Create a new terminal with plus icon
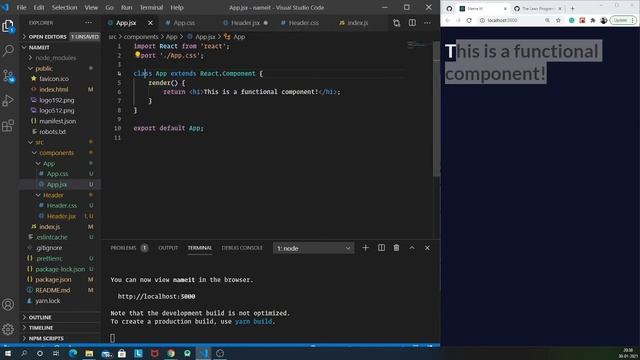The image size is (640, 360). pyautogui.click(x=365, y=248)
